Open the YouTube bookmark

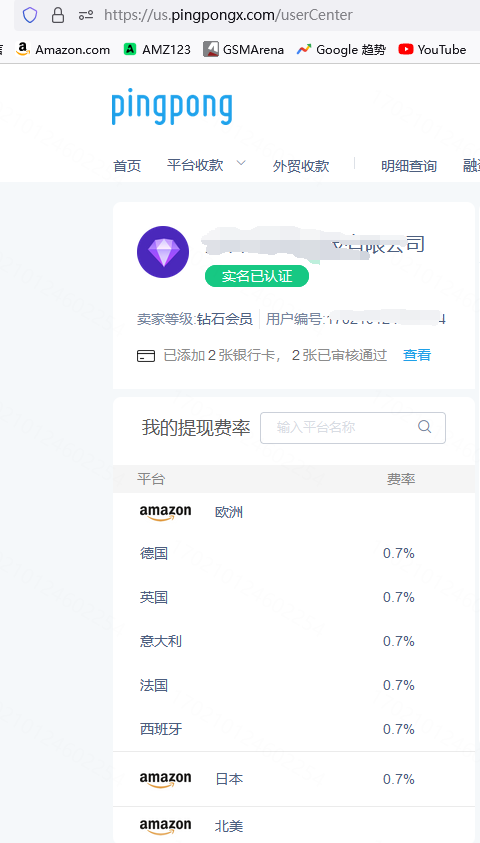[x=432, y=49]
